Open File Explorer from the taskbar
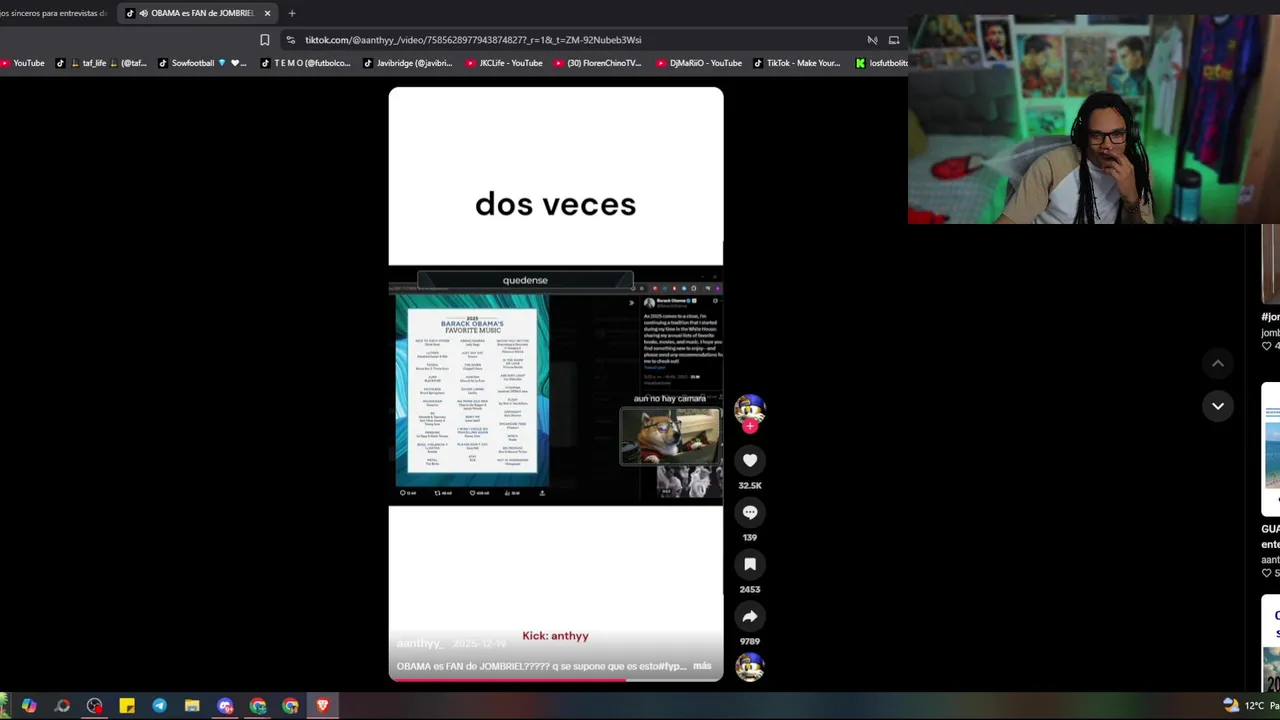 (x=192, y=706)
